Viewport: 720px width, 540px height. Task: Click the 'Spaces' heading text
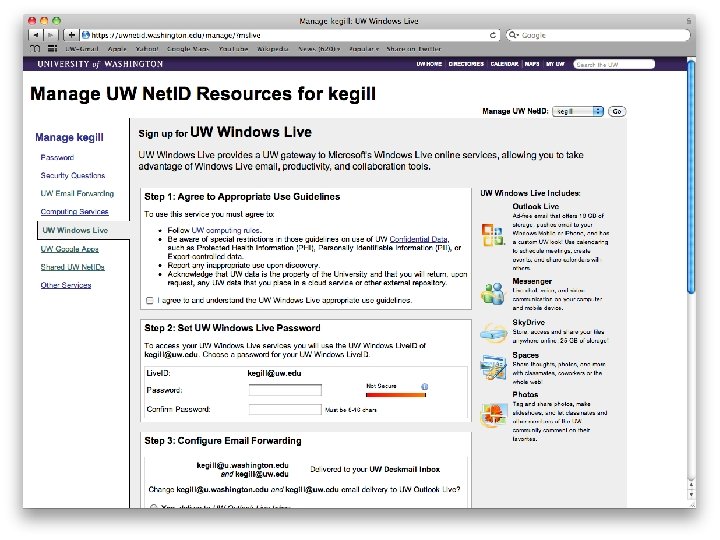pyautogui.click(x=525, y=355)
